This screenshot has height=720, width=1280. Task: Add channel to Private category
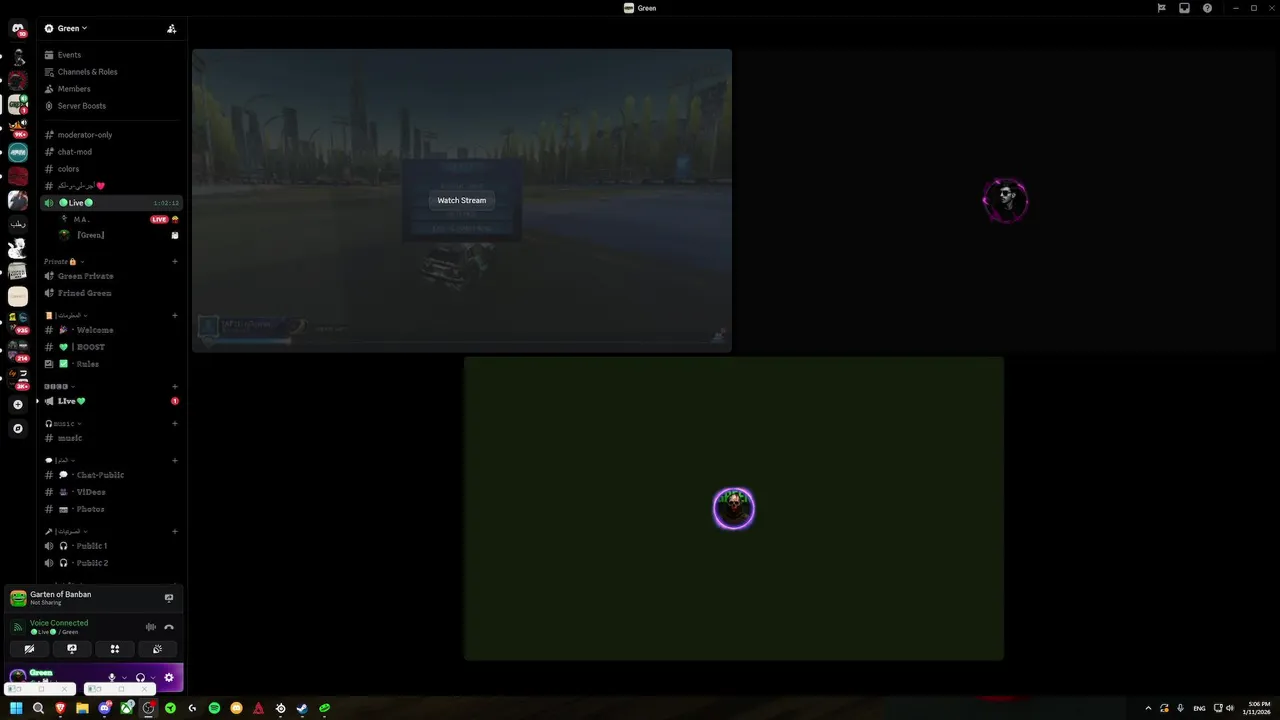tap(175, 262)
